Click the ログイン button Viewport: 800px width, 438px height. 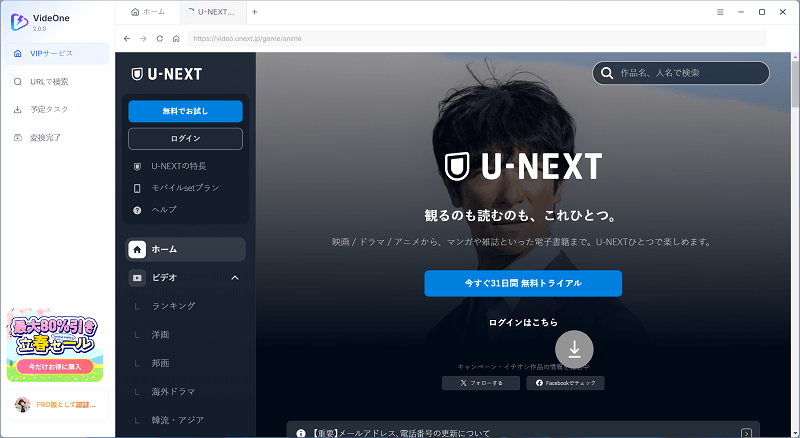[185, 139]
